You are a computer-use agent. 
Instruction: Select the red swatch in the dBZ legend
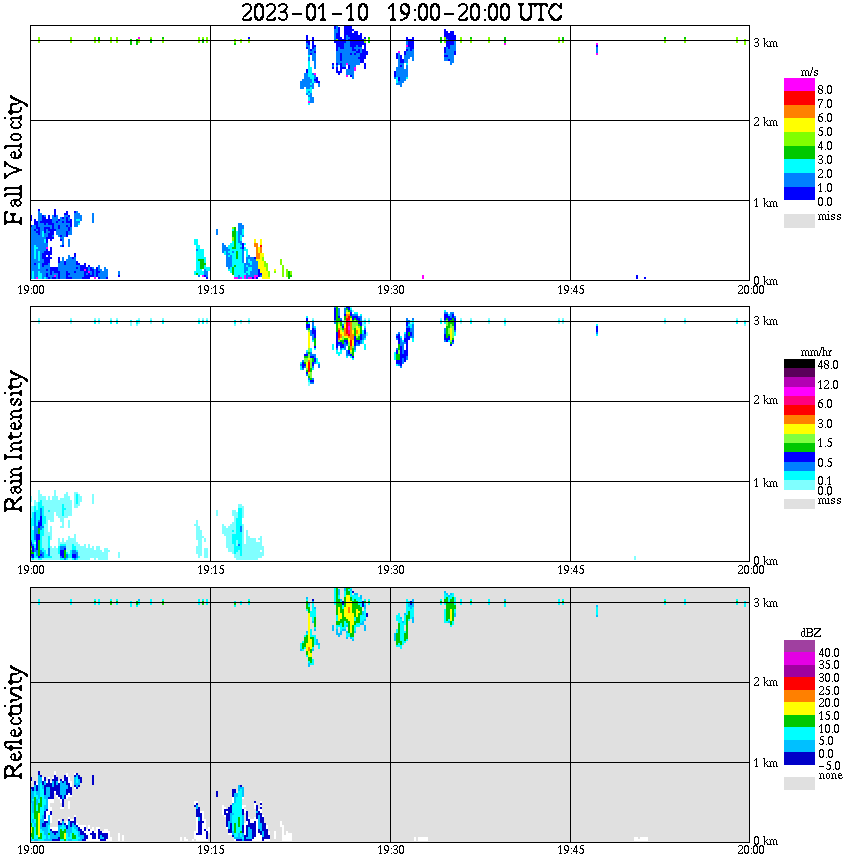[799, 683]
